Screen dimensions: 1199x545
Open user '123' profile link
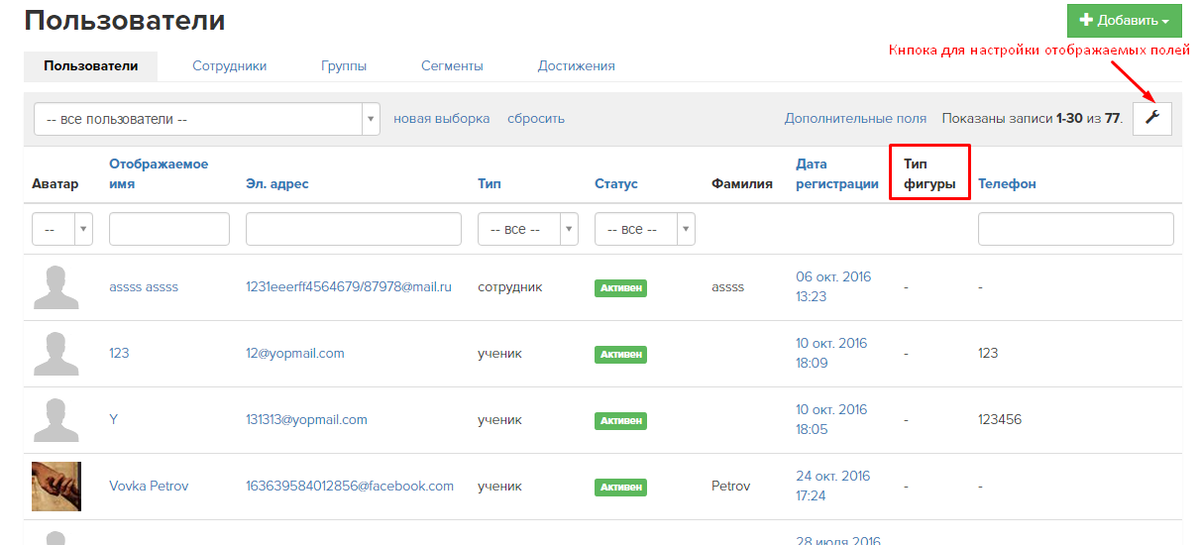tap(119, 354)
